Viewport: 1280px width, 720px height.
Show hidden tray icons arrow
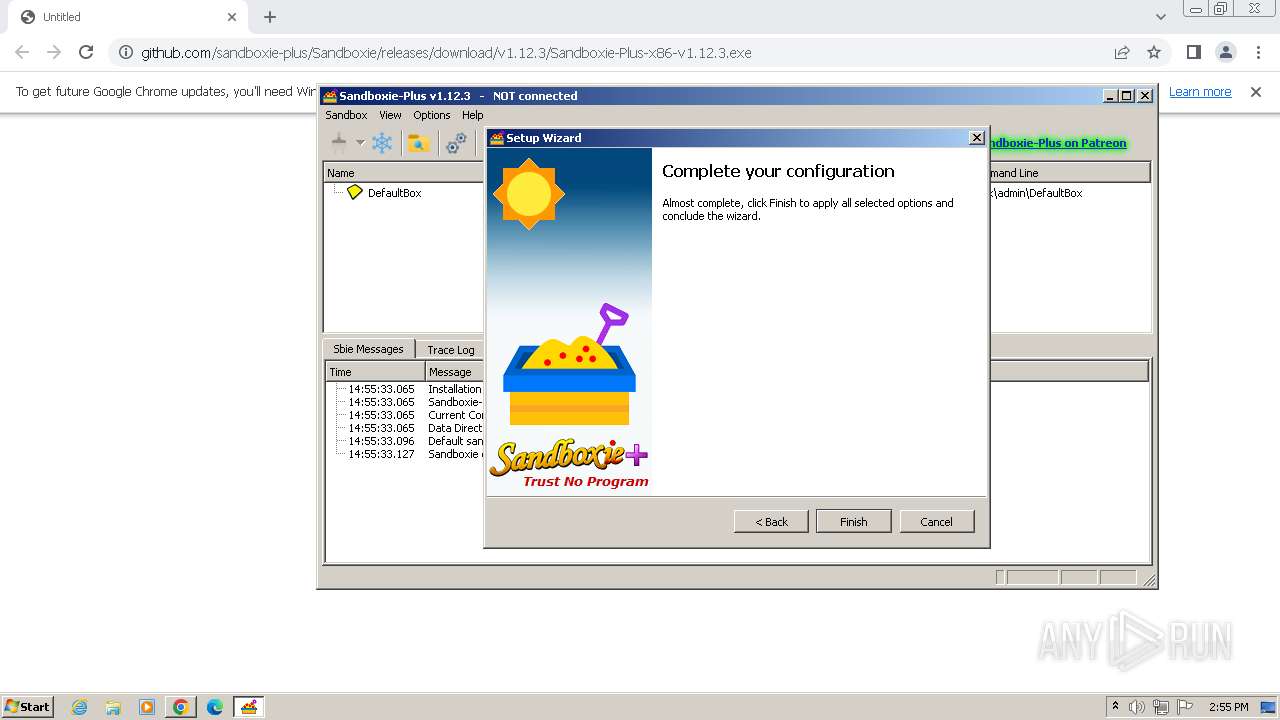point(1115,706)
